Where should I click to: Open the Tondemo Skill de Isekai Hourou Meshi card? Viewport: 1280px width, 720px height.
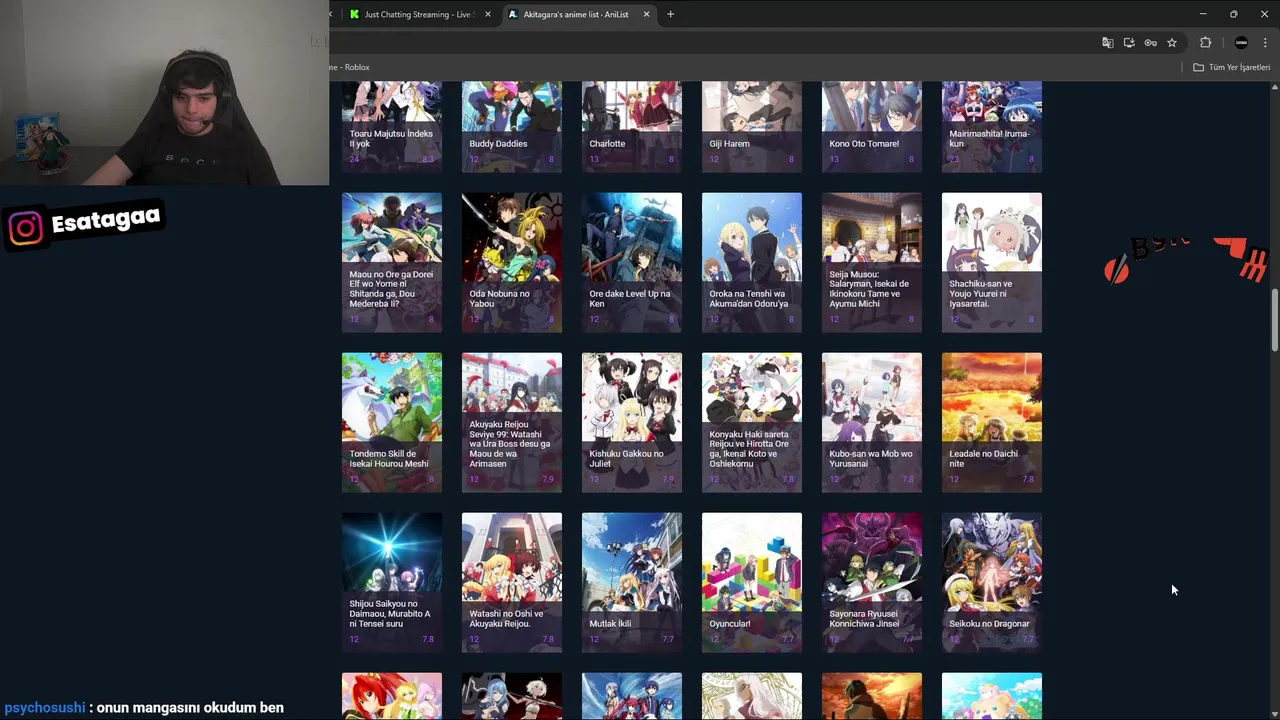point(392,422)
